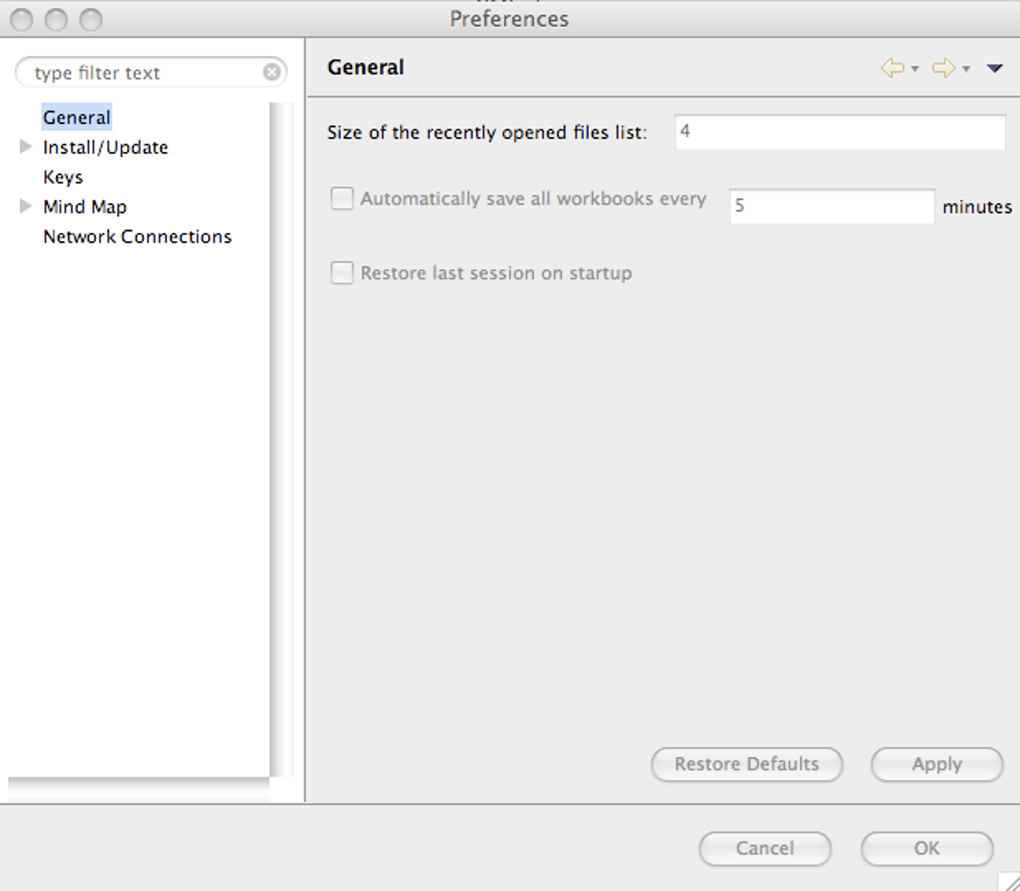This screenshot has width=1020, height=891.
Task: Open the preferences view menu triangle
Action: pyautogui.click(x=994, y=69)
